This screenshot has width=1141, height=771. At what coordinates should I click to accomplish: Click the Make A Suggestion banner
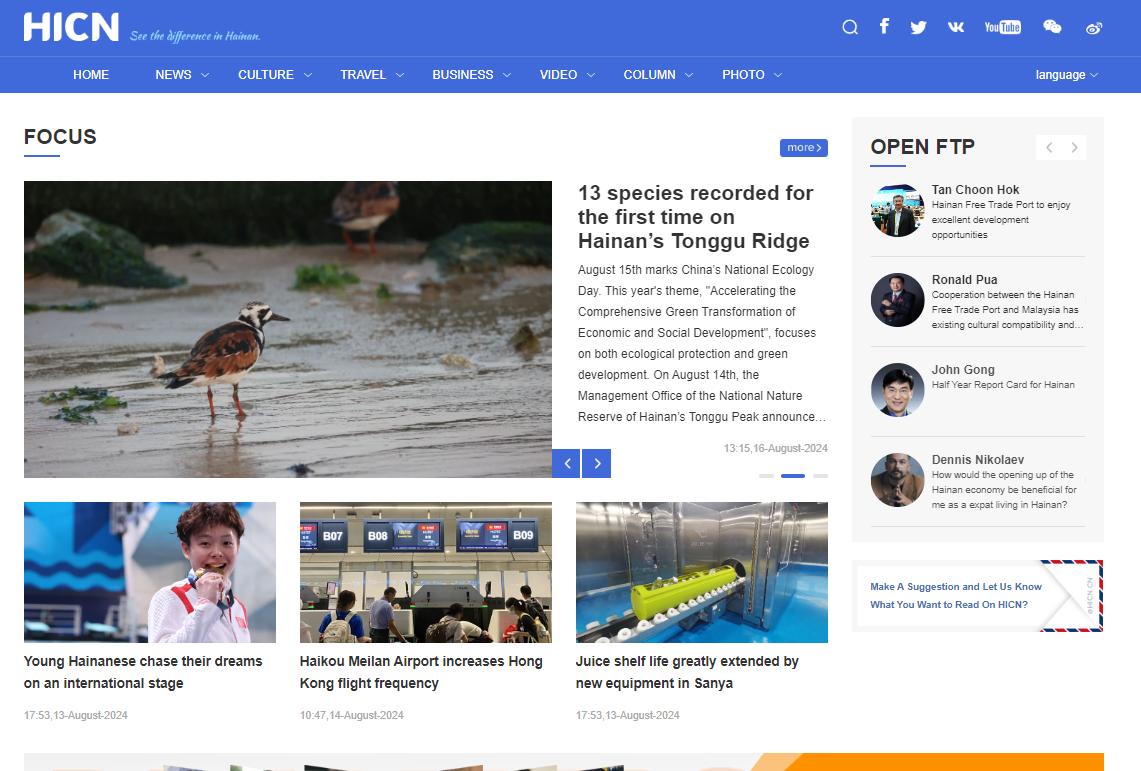pos(978,596)
